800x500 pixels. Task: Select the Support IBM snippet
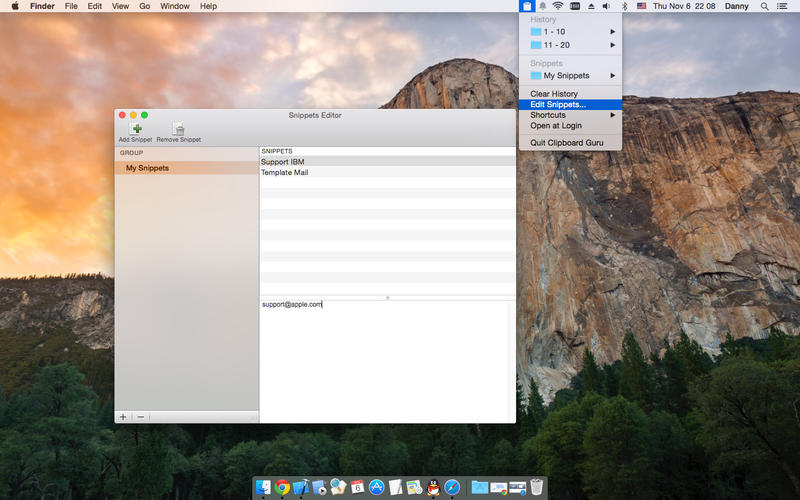pyautogui.click(x=388, y=162)
